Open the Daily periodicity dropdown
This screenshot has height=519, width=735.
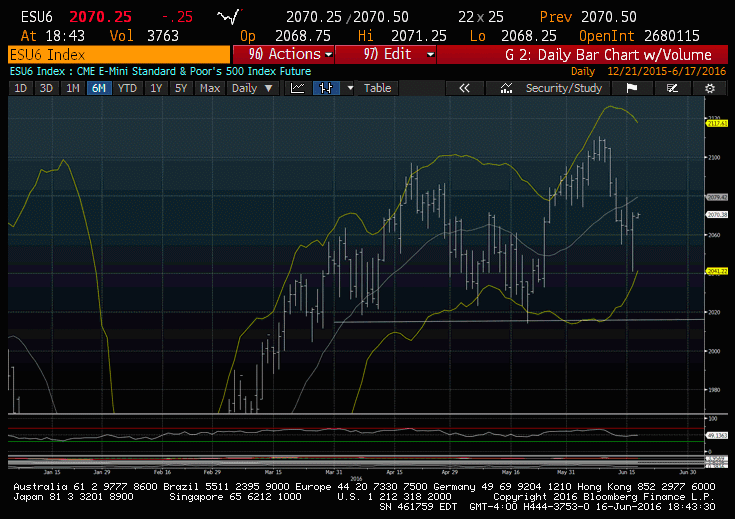pyautogui.click(x=252, y=88)
